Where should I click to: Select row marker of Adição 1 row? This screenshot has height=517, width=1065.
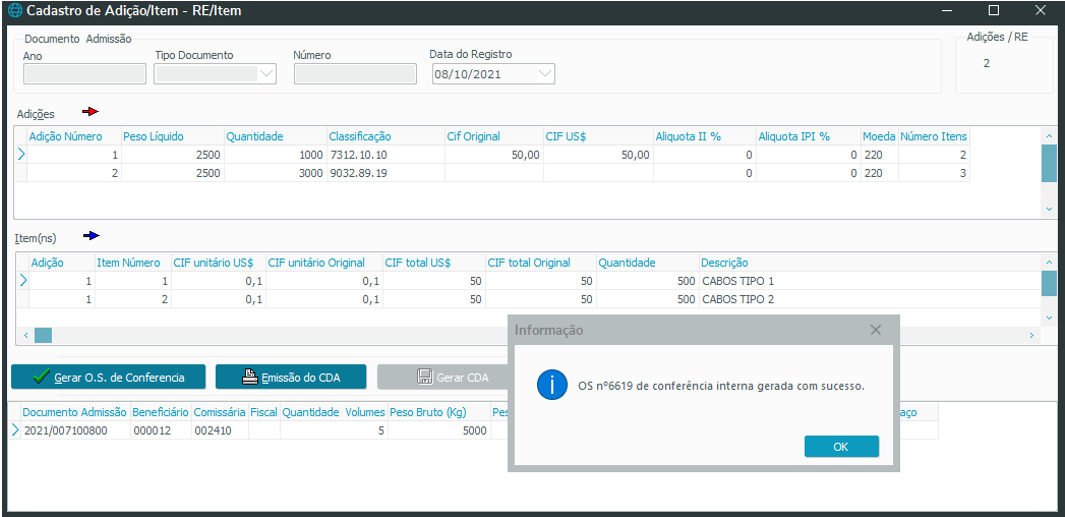click(20, 155)
